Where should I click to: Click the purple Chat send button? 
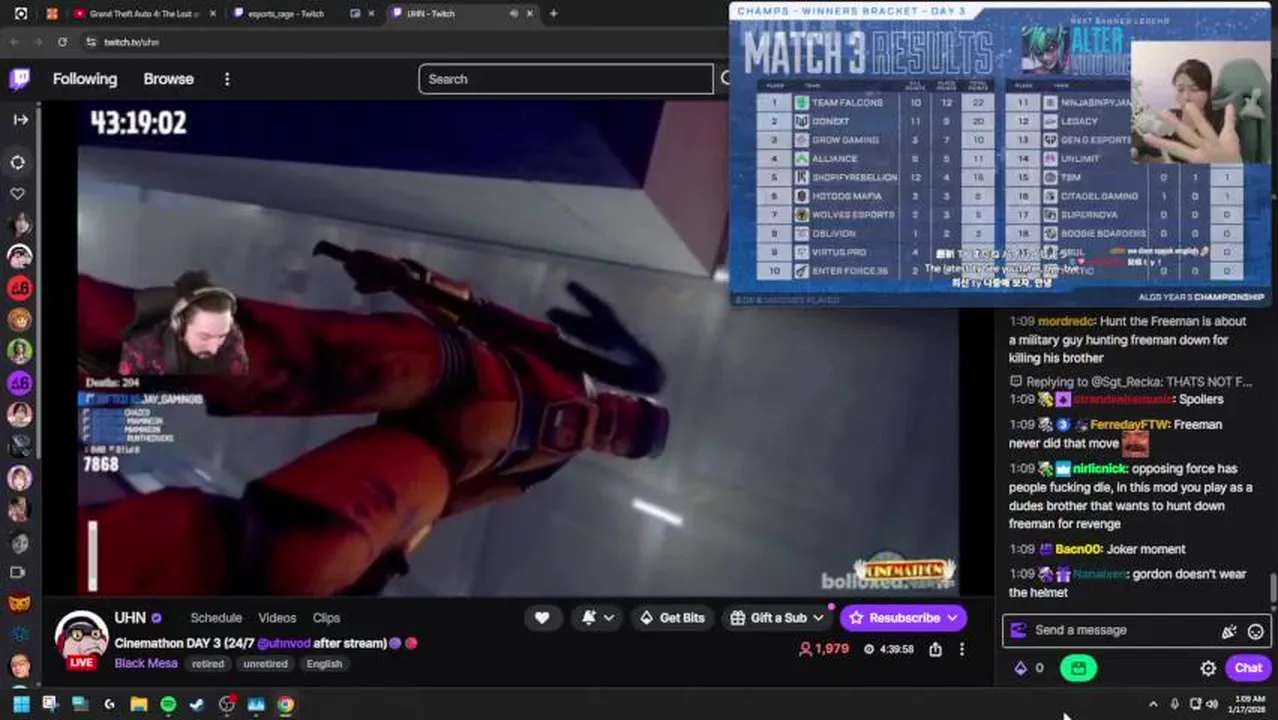point(1248,668)
